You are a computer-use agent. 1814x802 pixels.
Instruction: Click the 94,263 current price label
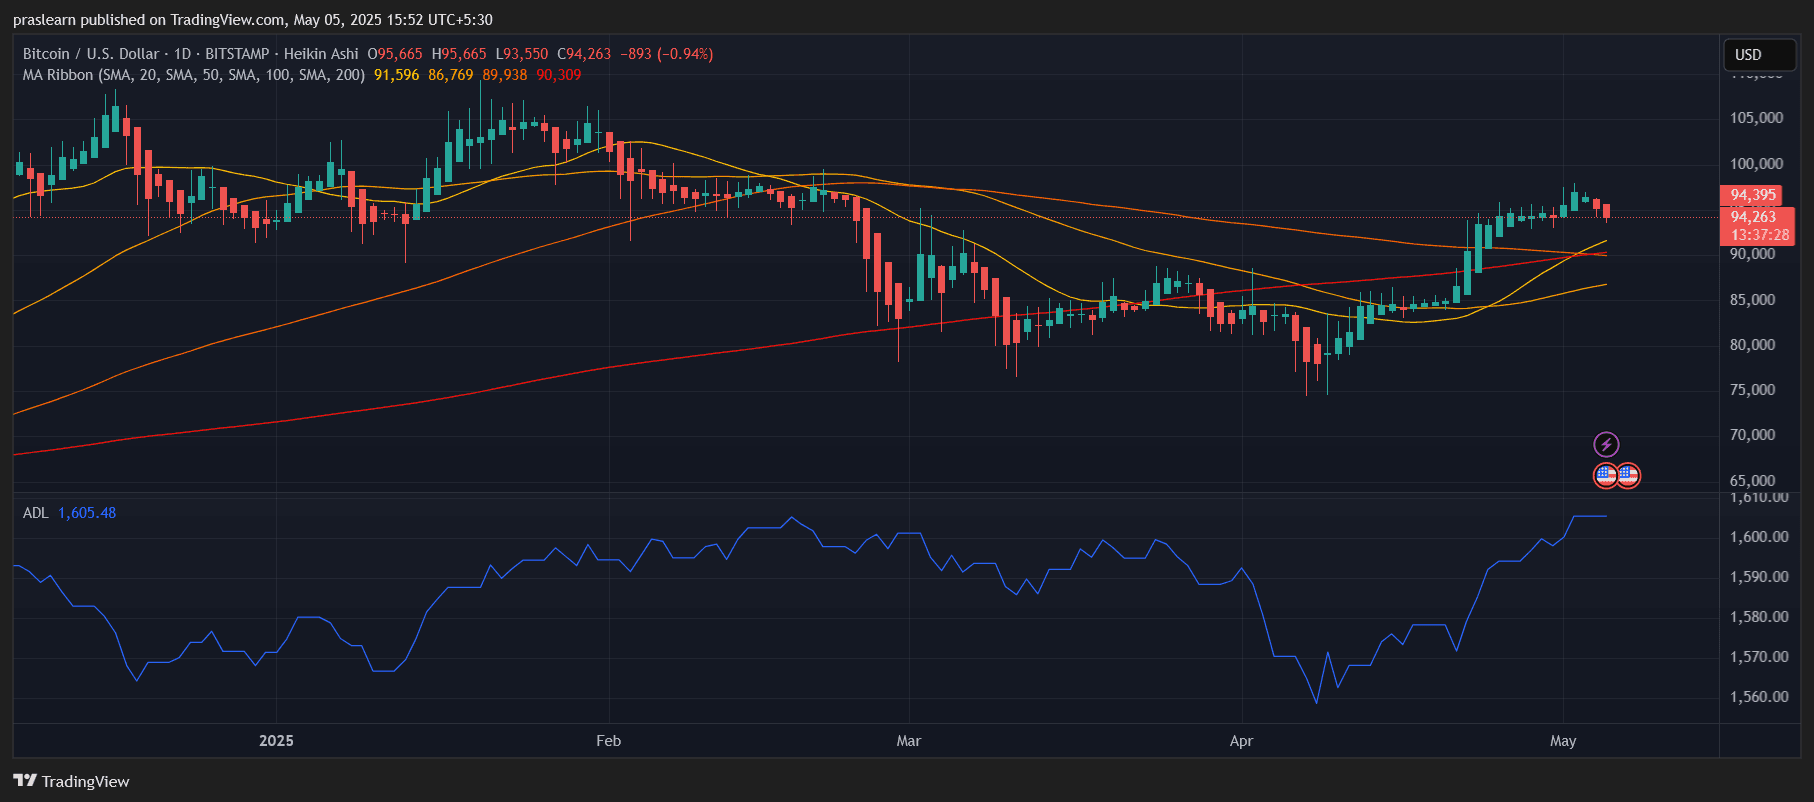(x=1754, y=217)
